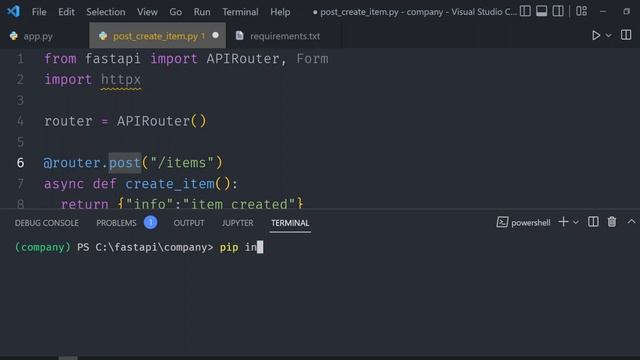640x360 pixels.
Task: Open the Run menu
Action: coord(202,12)
